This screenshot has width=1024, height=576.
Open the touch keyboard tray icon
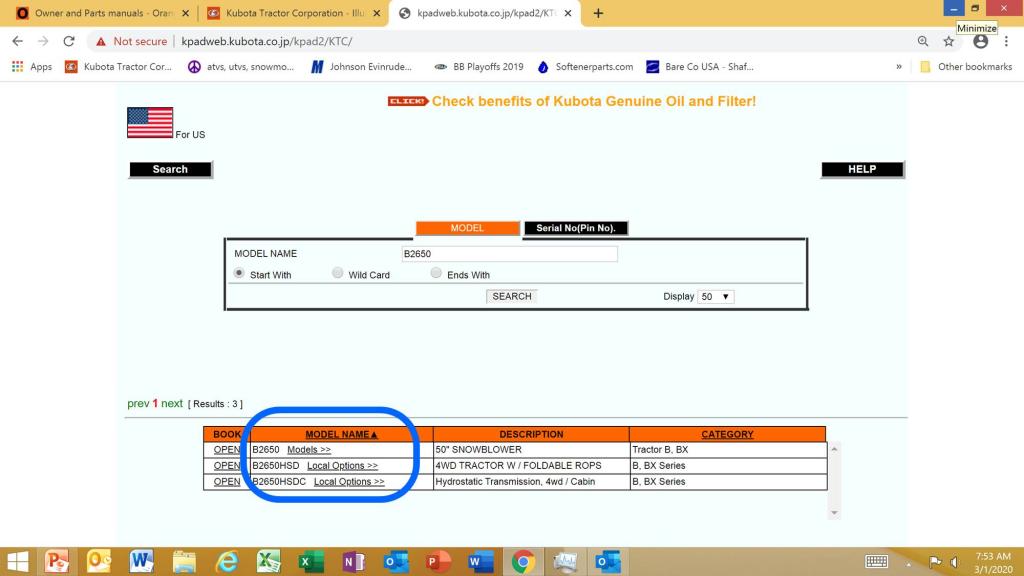(876, 562)
